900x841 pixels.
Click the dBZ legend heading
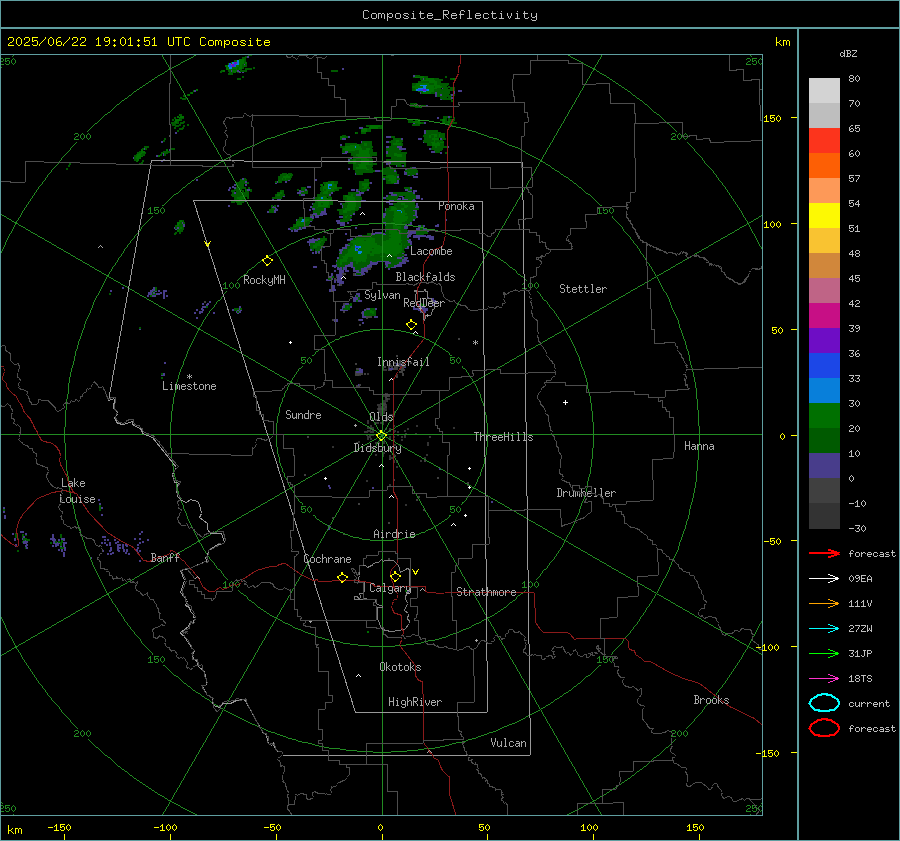848,53
